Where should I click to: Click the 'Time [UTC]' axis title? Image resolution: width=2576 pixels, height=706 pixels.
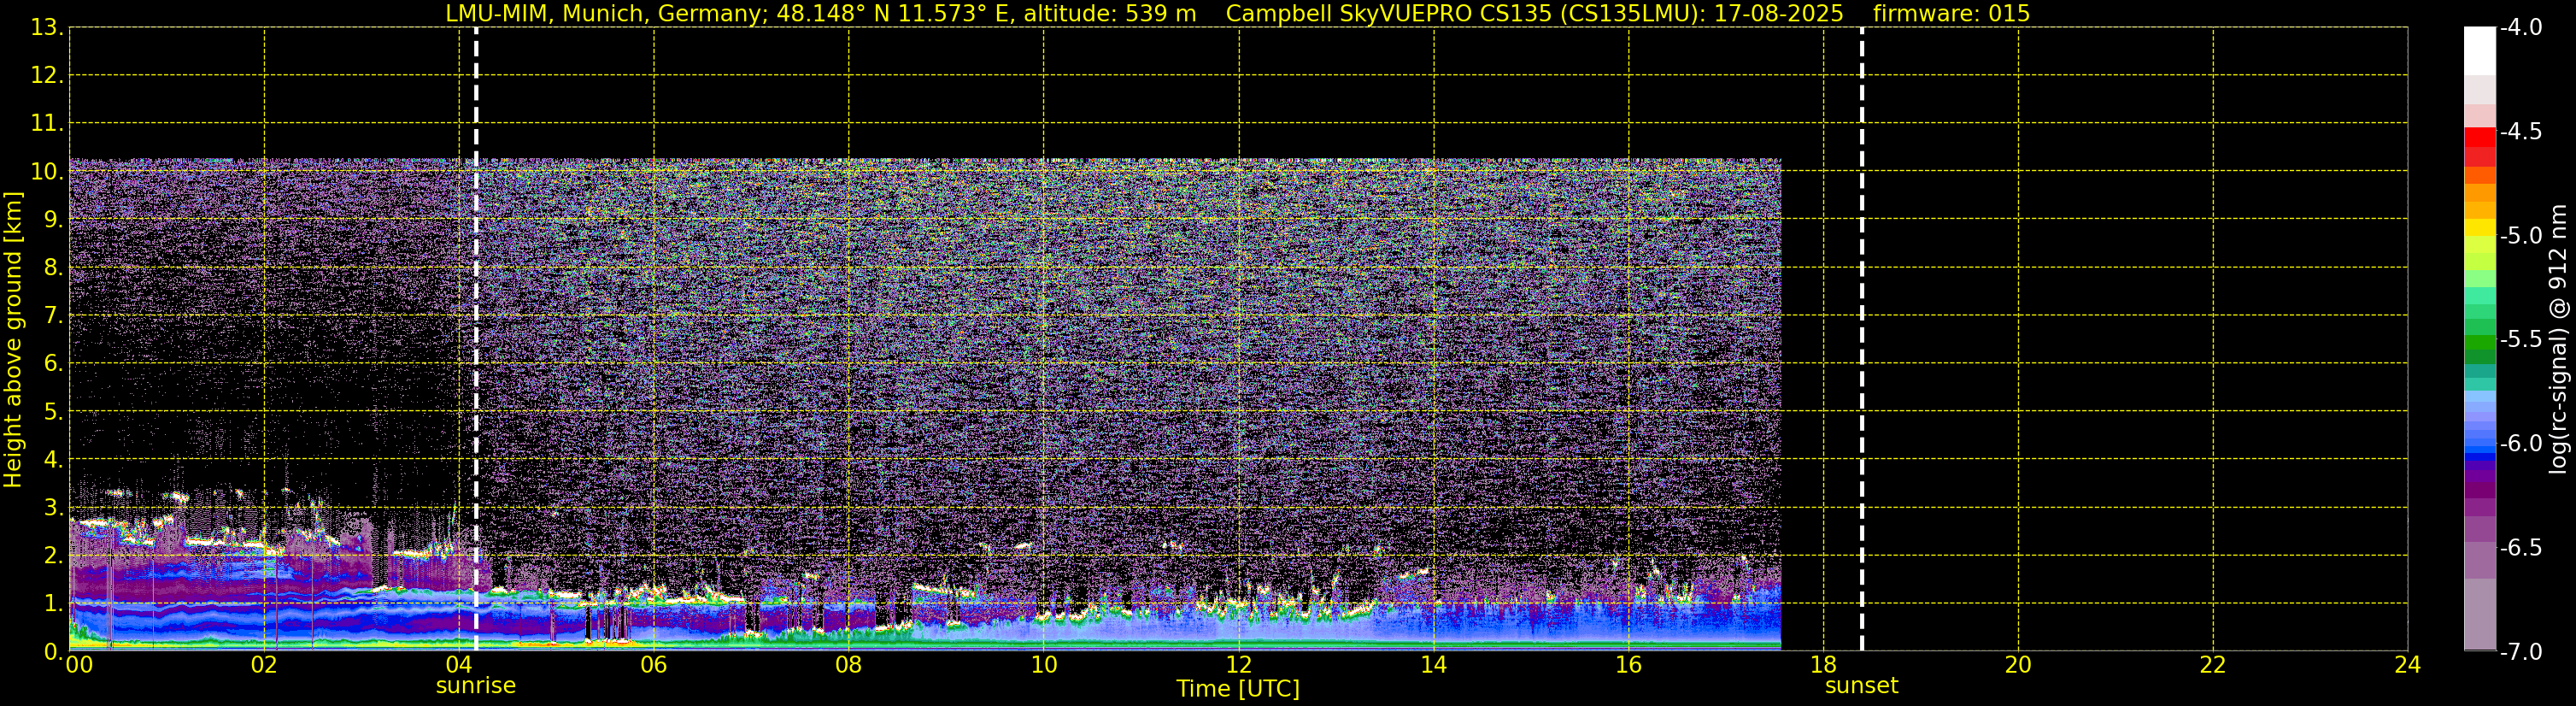(x=1238, y=689)
